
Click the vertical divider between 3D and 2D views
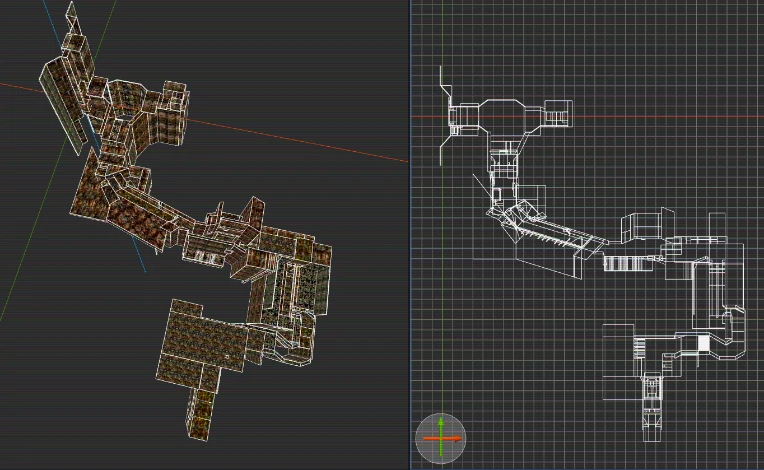tap(410, 235)
